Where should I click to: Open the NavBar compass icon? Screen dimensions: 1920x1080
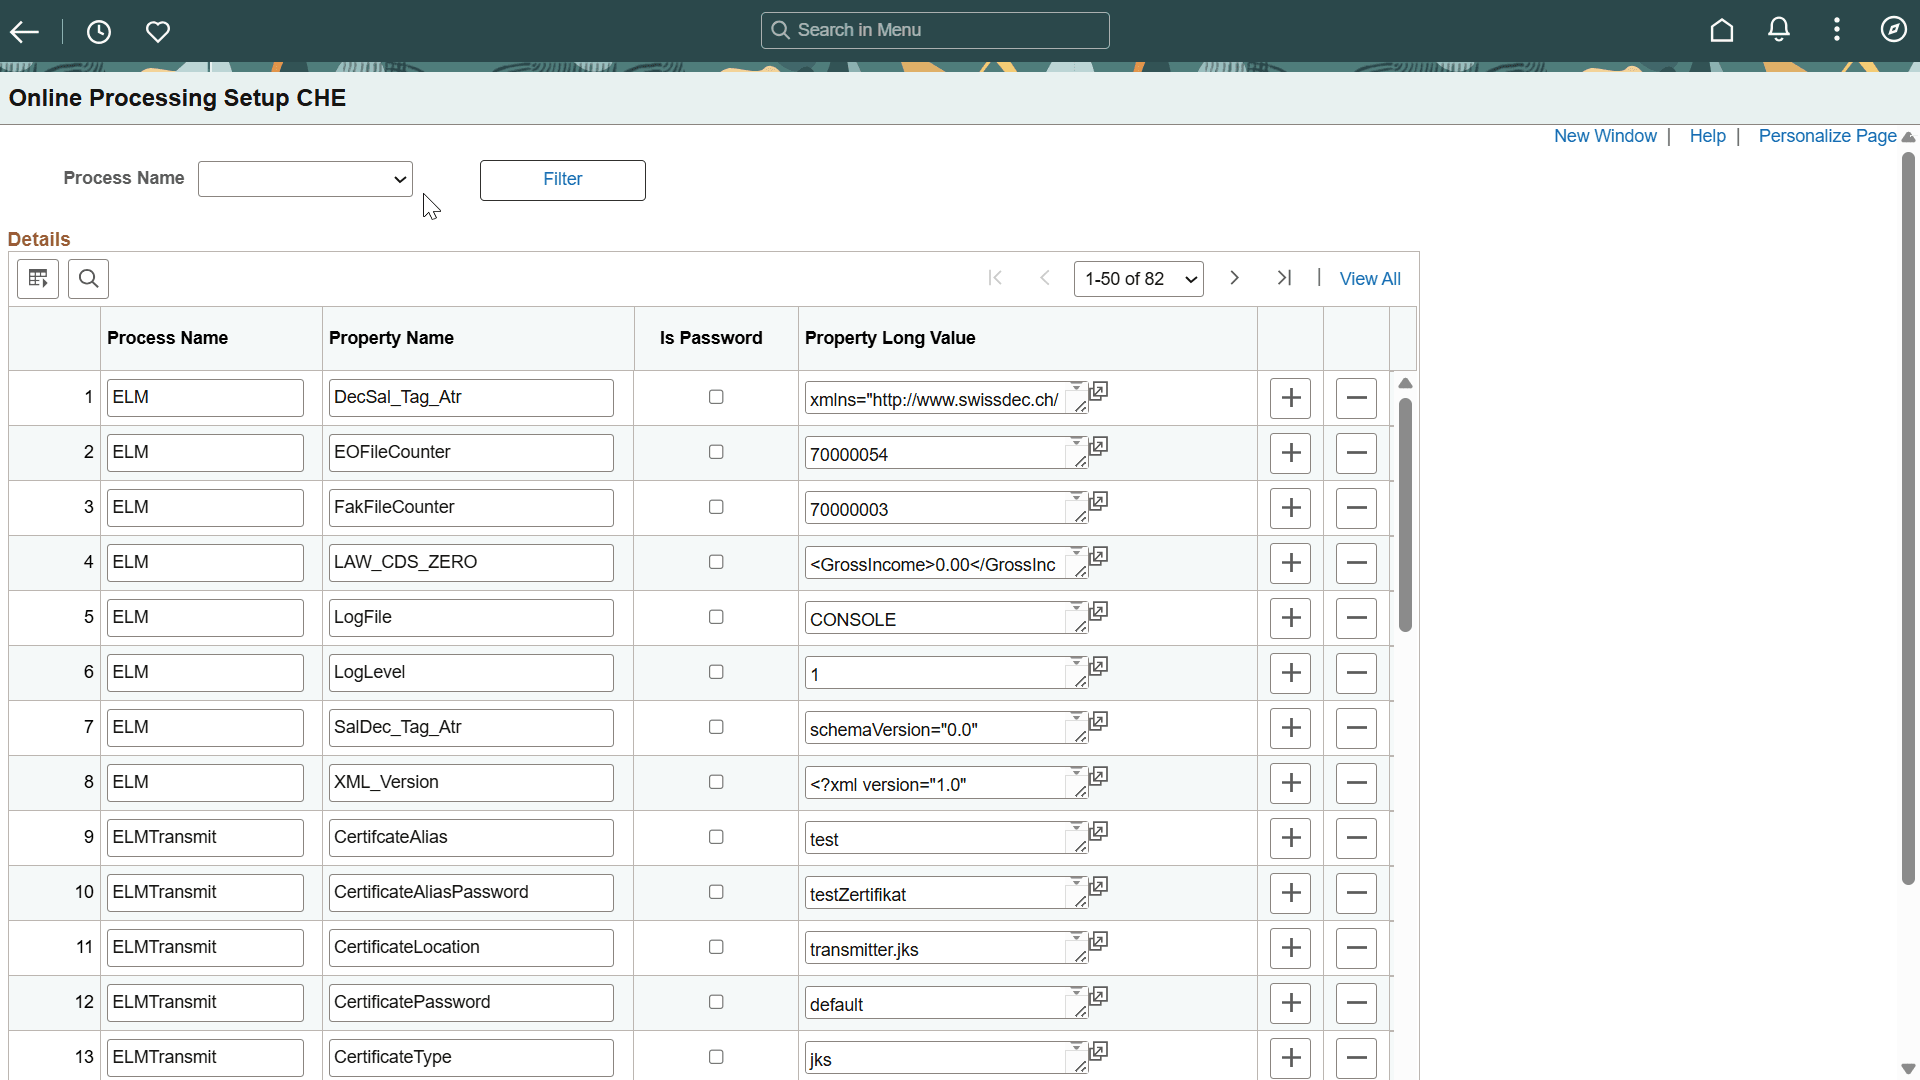(x=1895, y=30)
